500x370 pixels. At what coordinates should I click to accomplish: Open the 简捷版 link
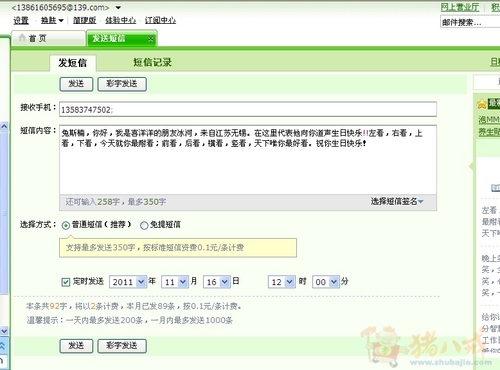[x=85, y=21]
